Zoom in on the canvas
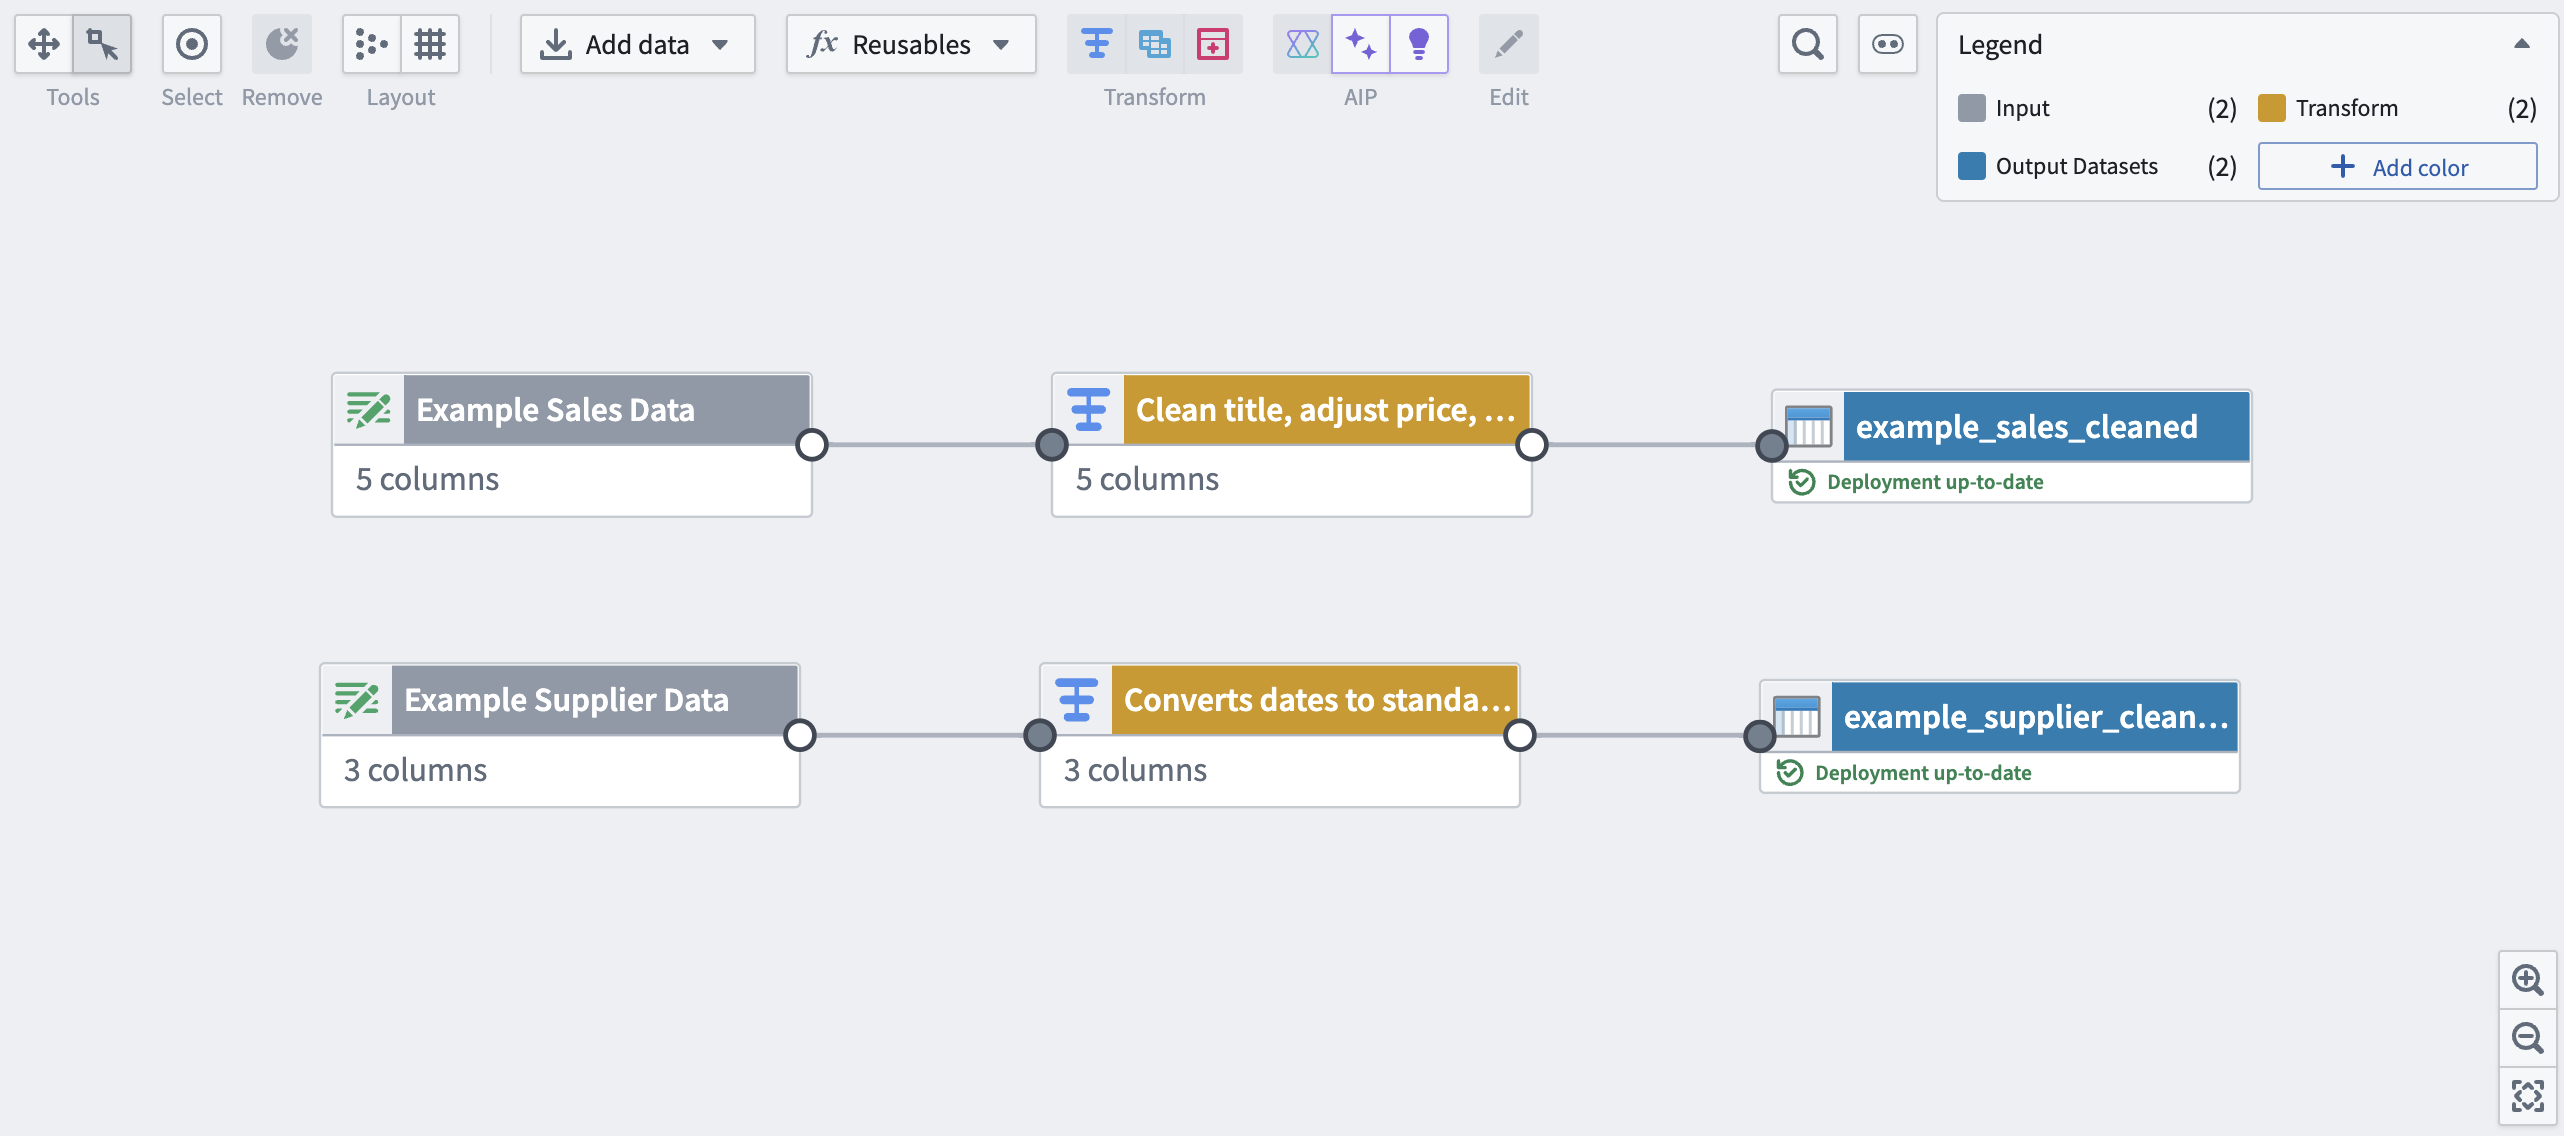 (2527, 980)
